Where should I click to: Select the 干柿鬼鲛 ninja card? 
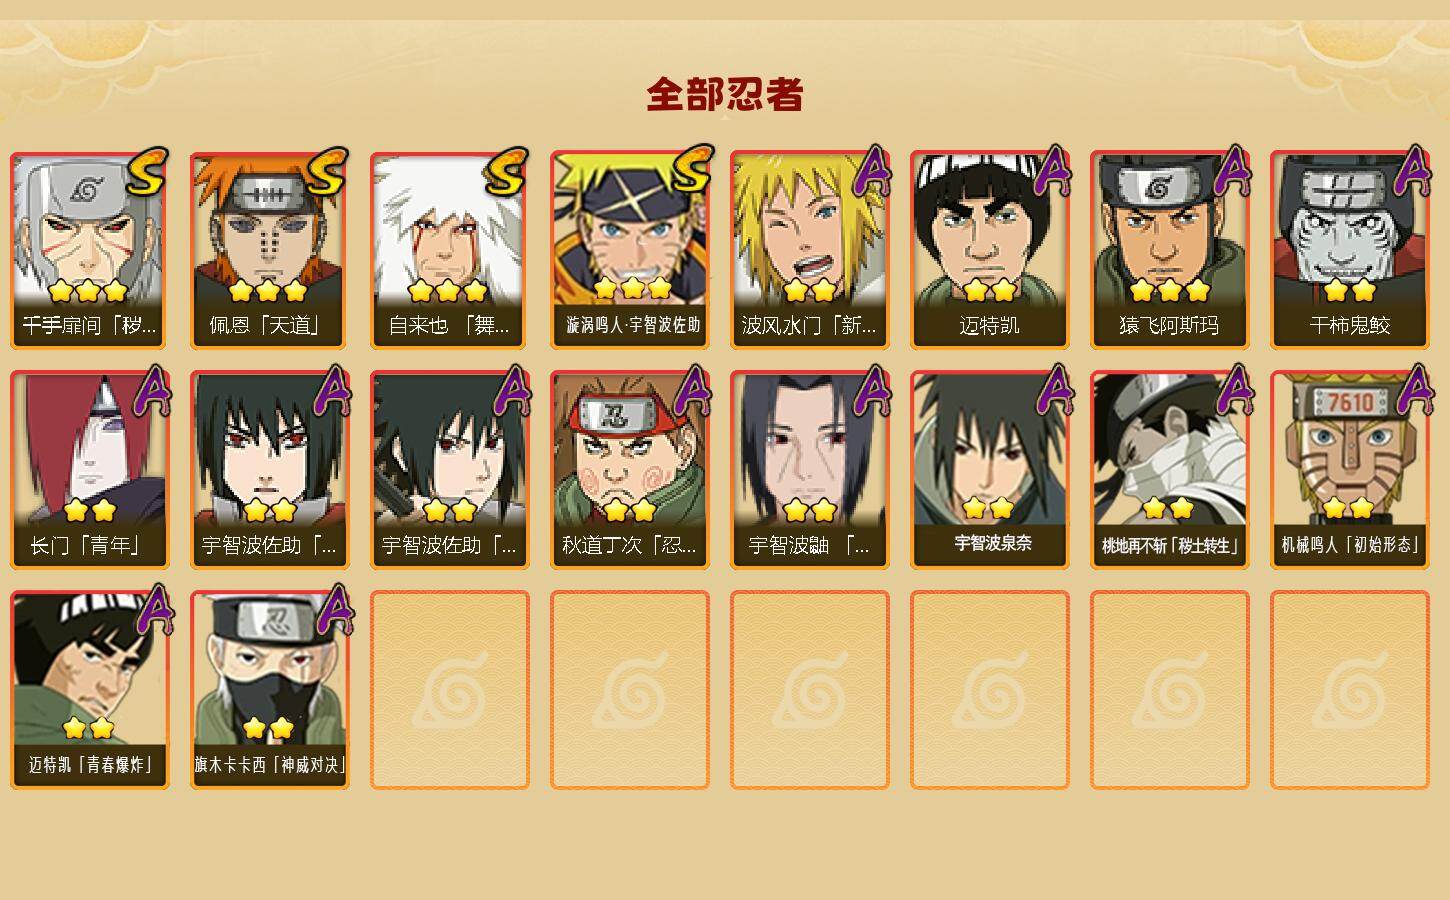coord(1349,250)
